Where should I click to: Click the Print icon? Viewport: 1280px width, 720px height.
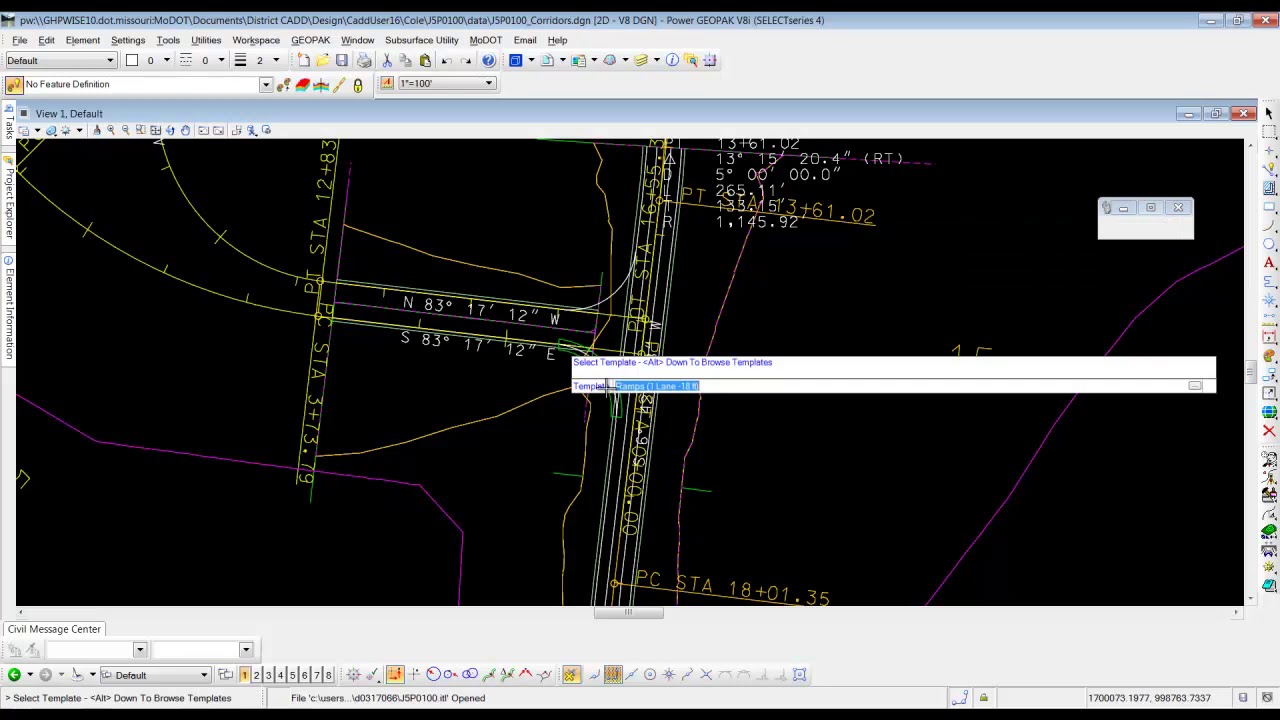pyautogui.click(x=364, y=60)
